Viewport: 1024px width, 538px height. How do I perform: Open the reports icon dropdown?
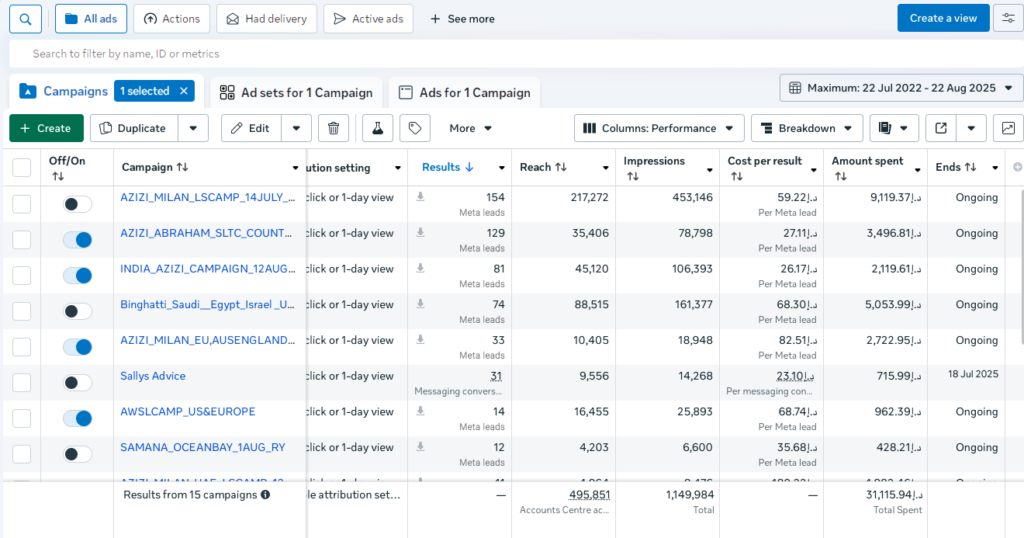(894, 128)
